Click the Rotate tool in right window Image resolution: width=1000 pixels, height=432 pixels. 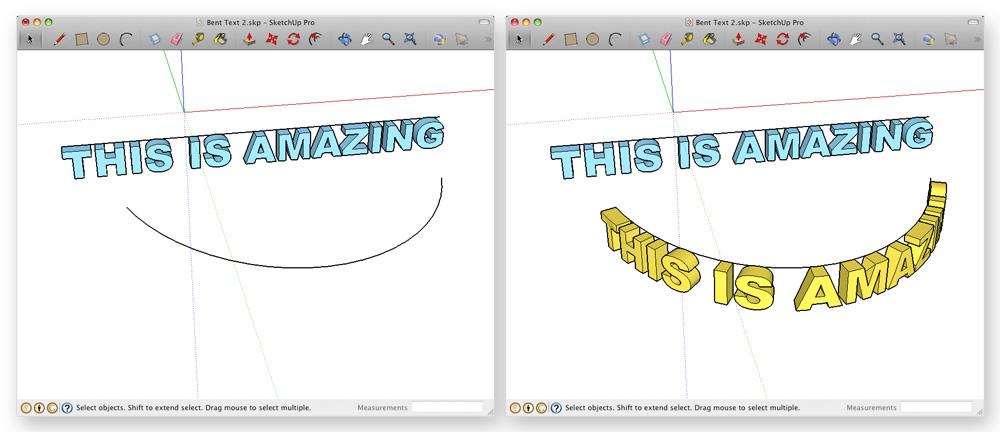click(784, 39)
